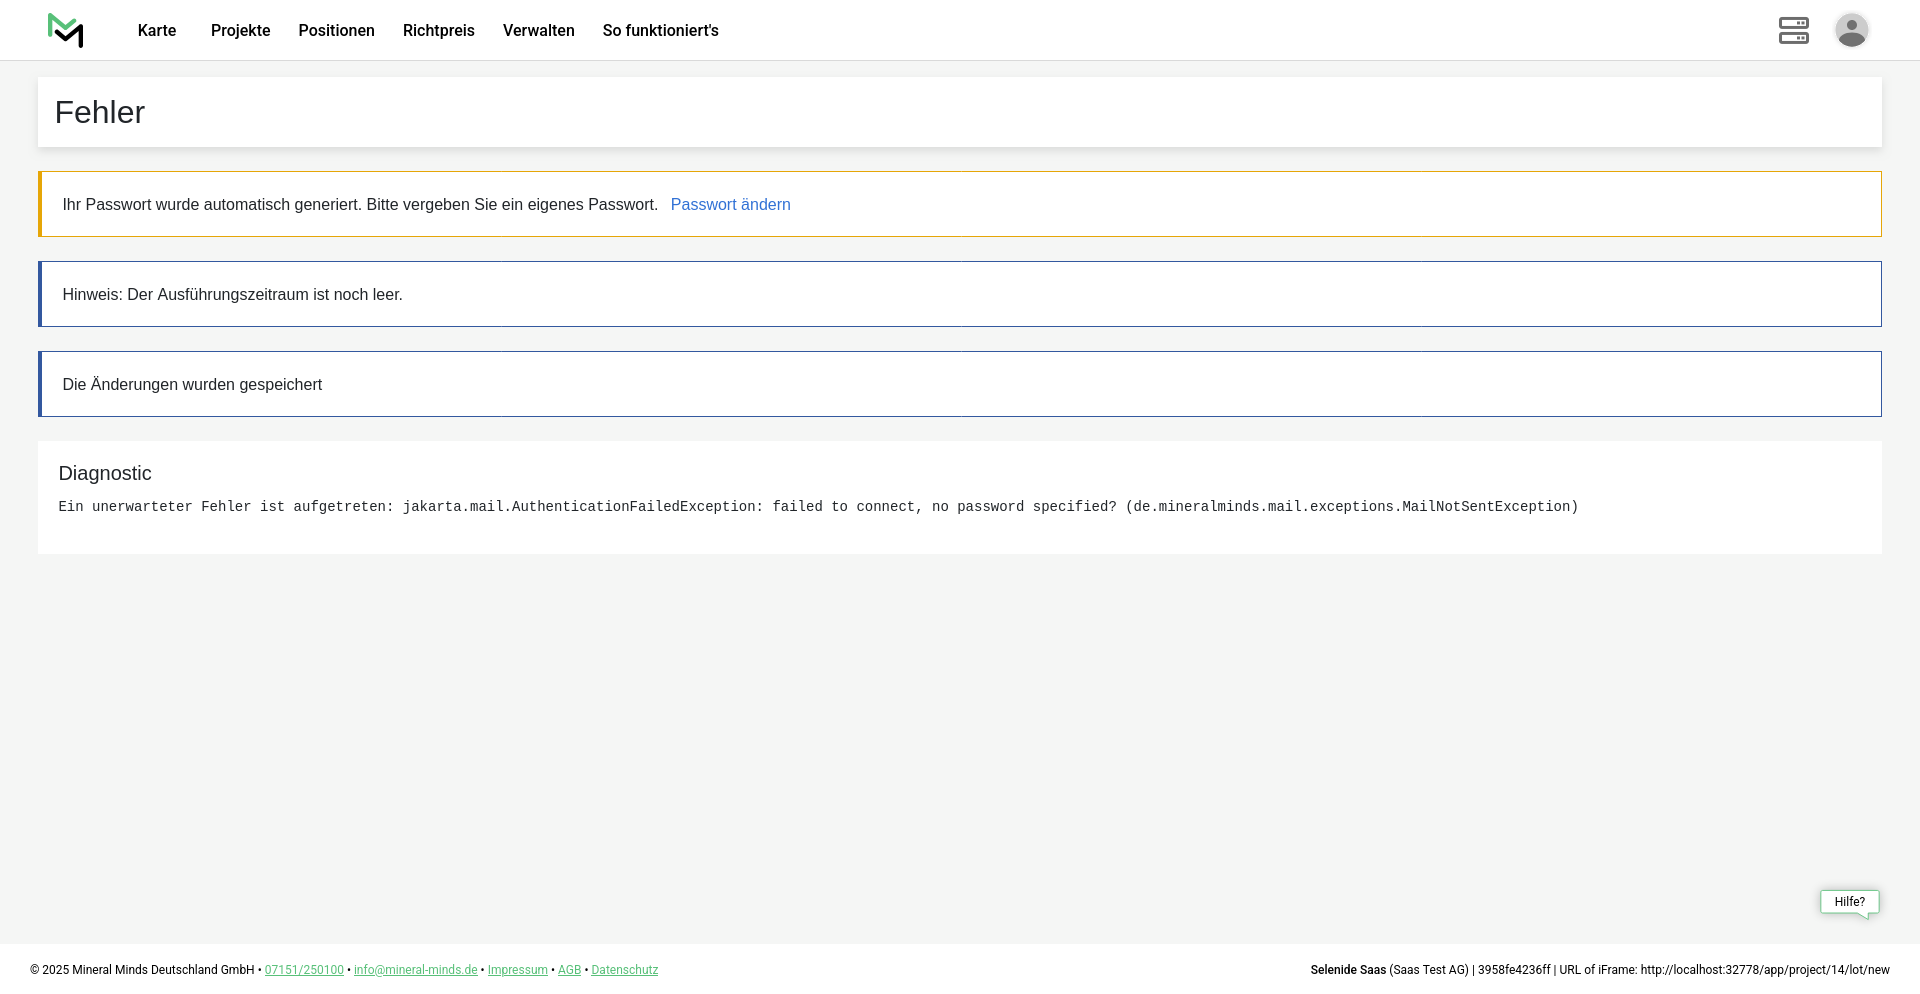Open the So funktioniert's page

660,31
